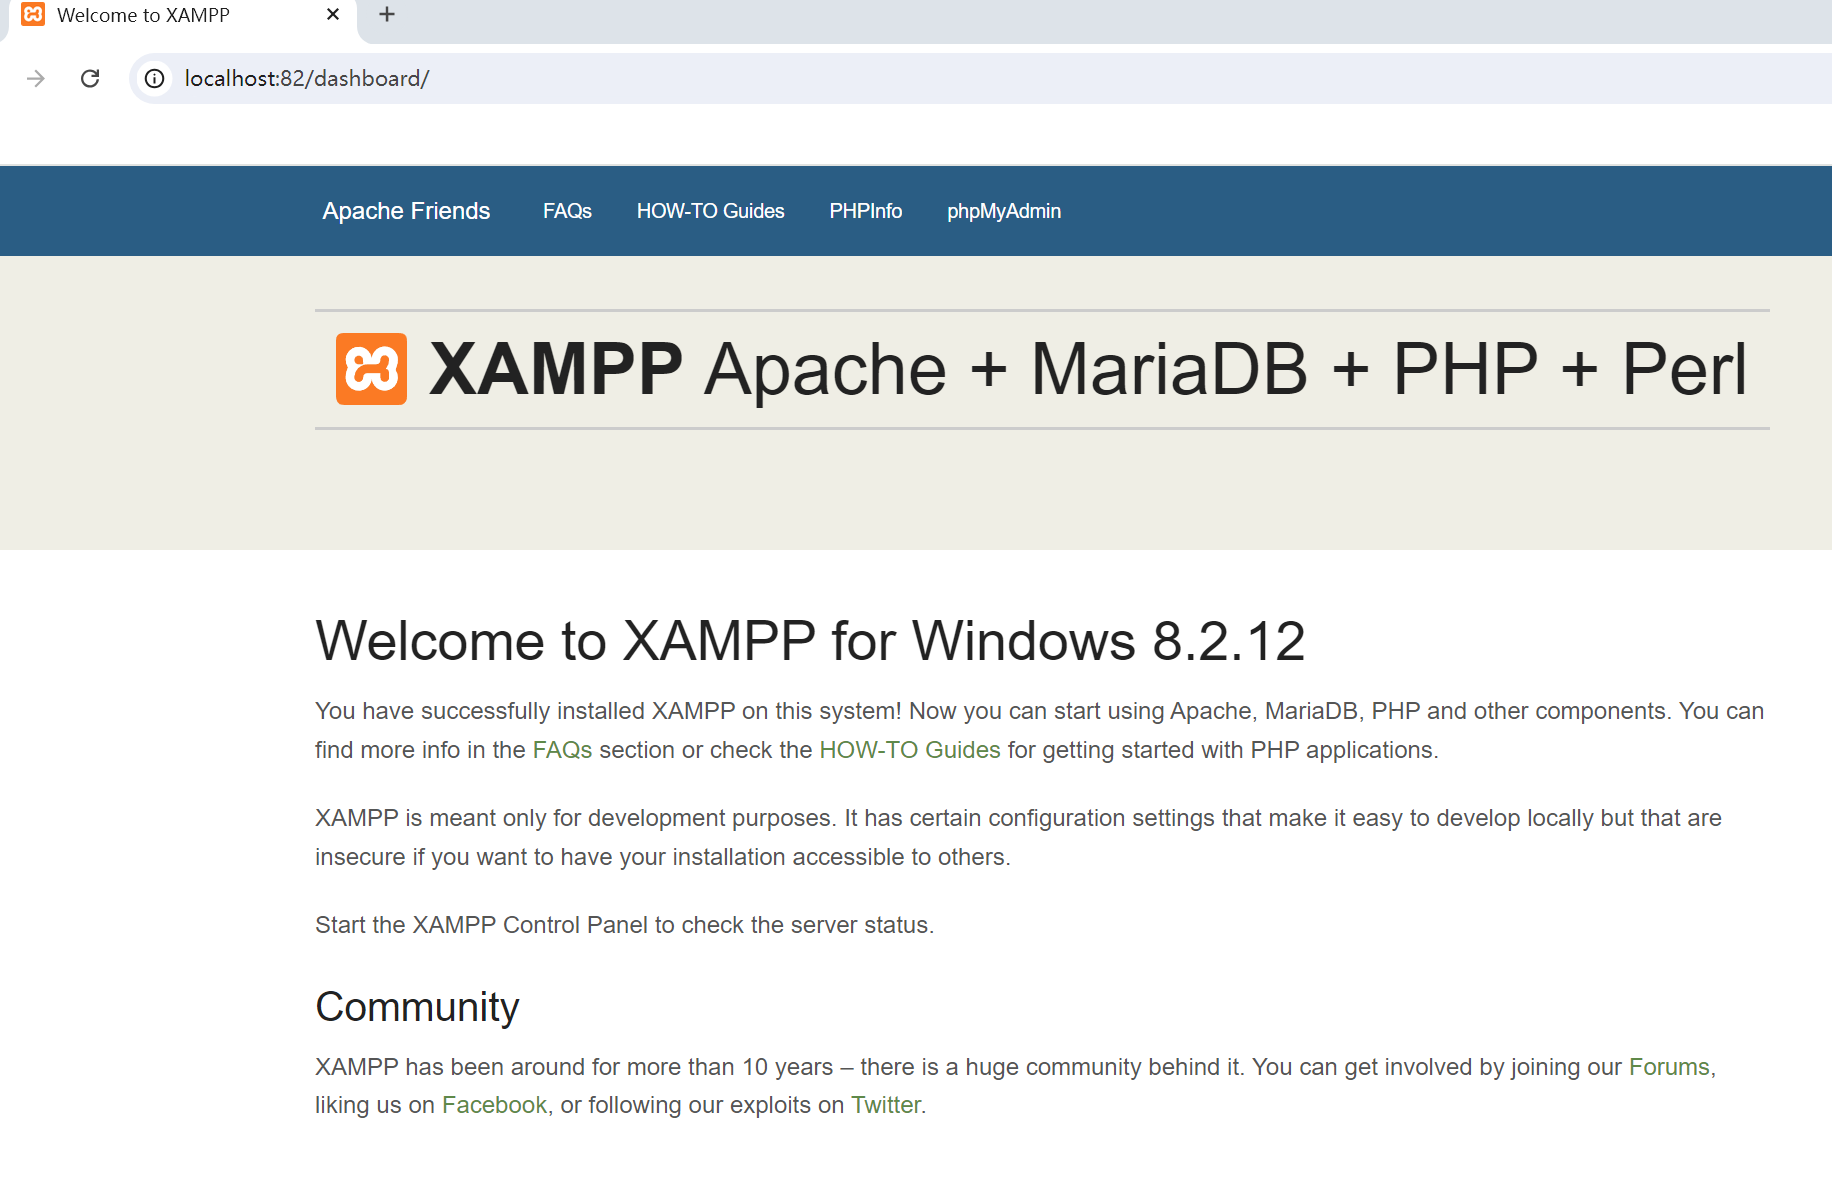Click the 'Start the XAMPP Control Panel' sentence
Image resolution: width=1832 pixels, height=1198 pixels.
click(624, 925)
